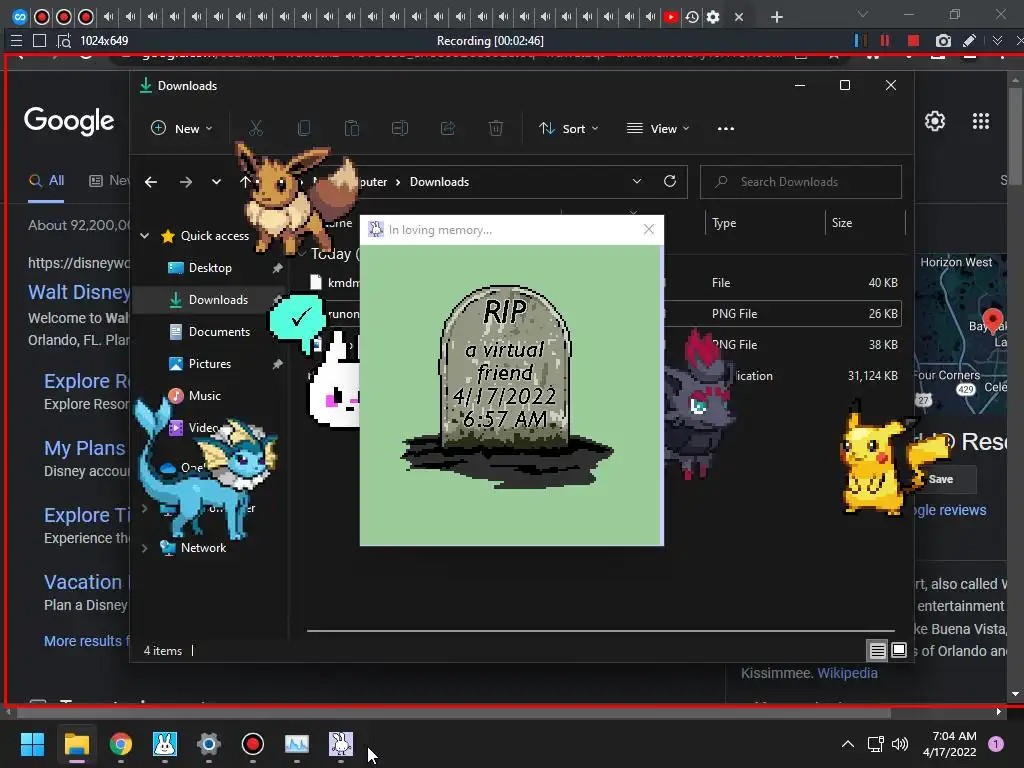The width and height of the screenshot is (1024, 768).
Task: Open the New item dropdown in Downloads
Action: pos(182,129)
